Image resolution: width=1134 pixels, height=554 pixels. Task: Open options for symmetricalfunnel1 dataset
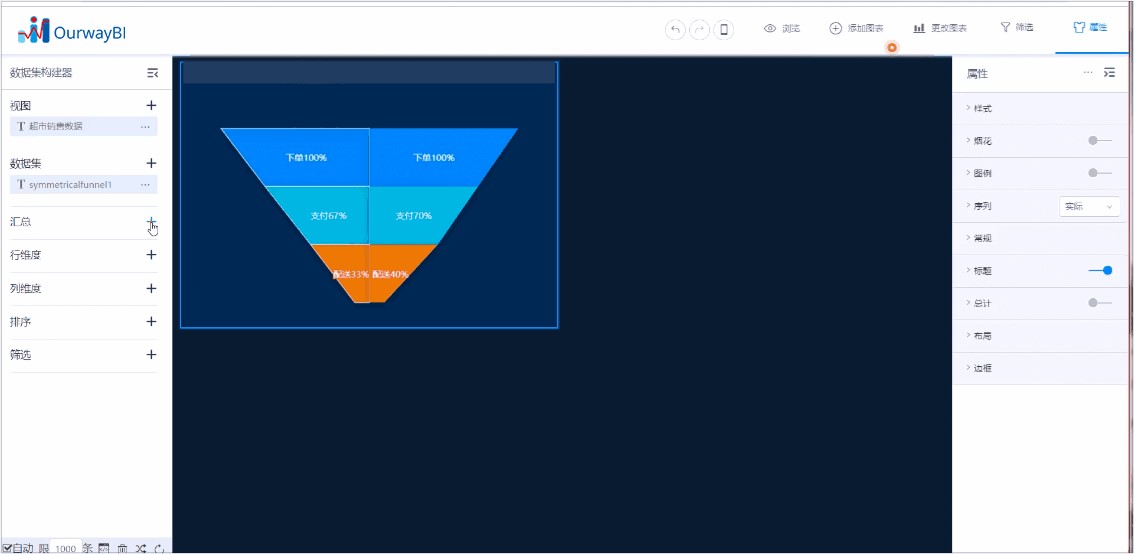(145, 185)
